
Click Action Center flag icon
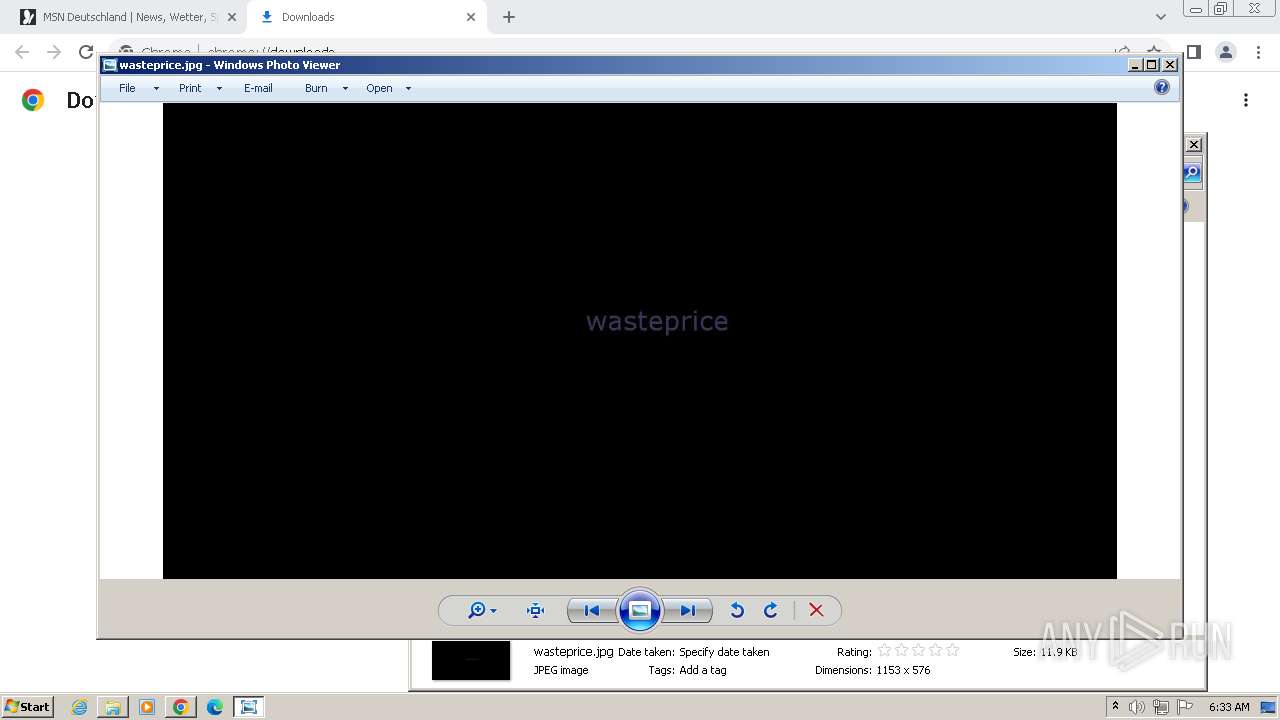(1185, 707)
